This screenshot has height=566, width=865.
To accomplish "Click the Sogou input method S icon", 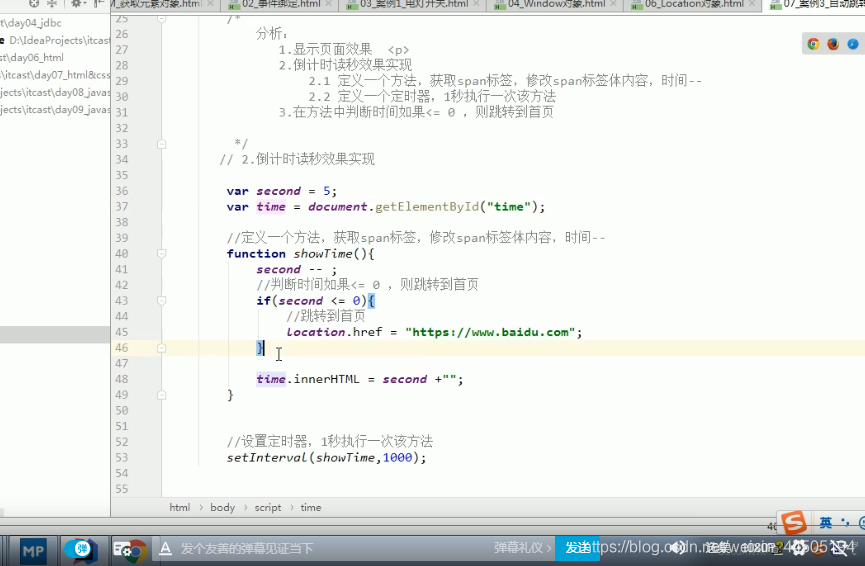I will click(x=793, y=522).
